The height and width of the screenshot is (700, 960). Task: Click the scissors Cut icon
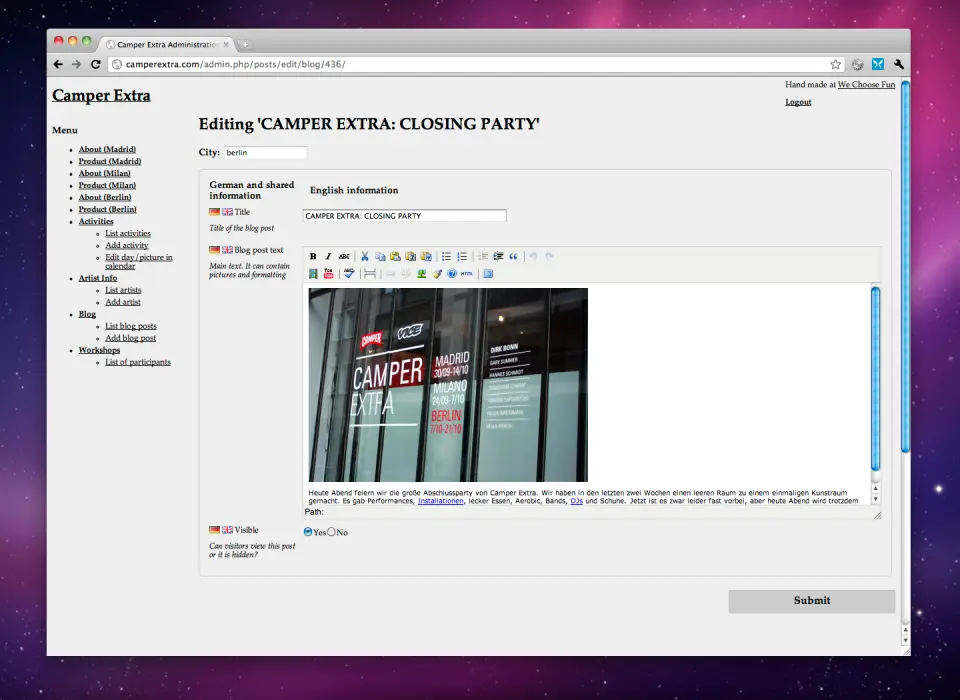coord(365,257)
